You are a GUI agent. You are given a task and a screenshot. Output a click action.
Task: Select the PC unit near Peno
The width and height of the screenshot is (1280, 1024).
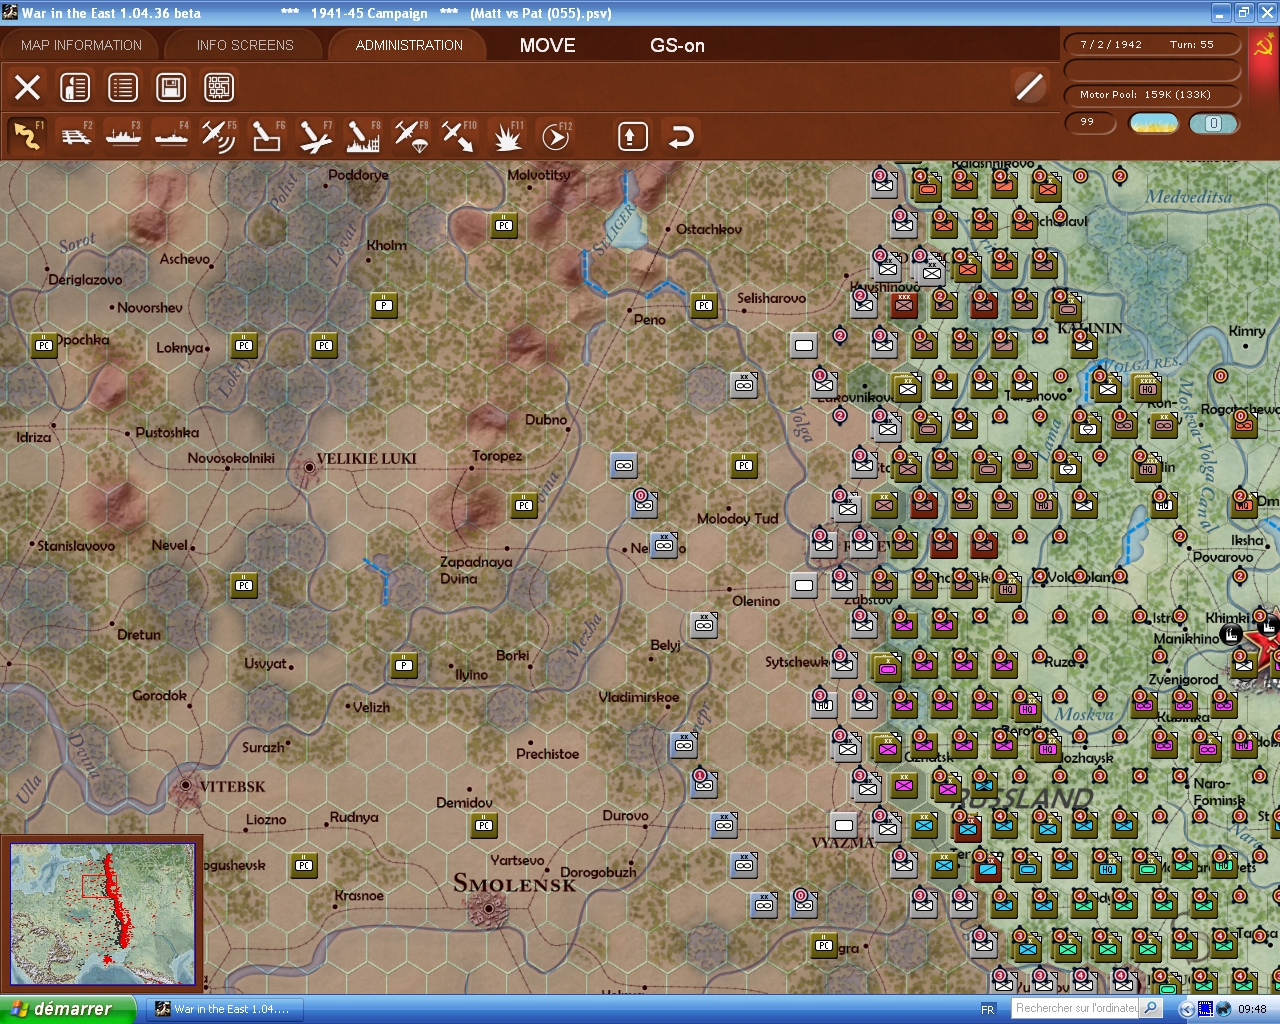click(704, 305)
